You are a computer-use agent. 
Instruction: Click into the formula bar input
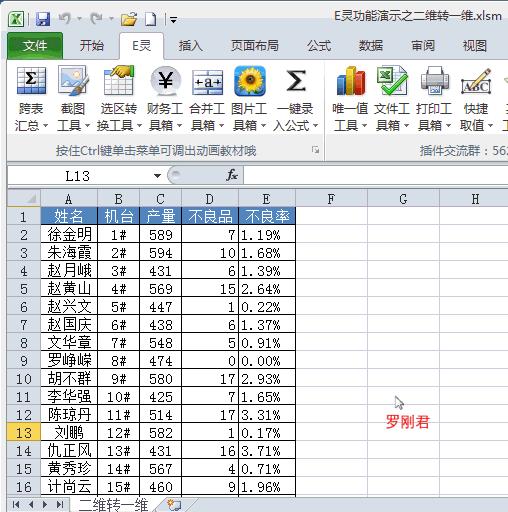pyautogui.click(x=376, y=175)
